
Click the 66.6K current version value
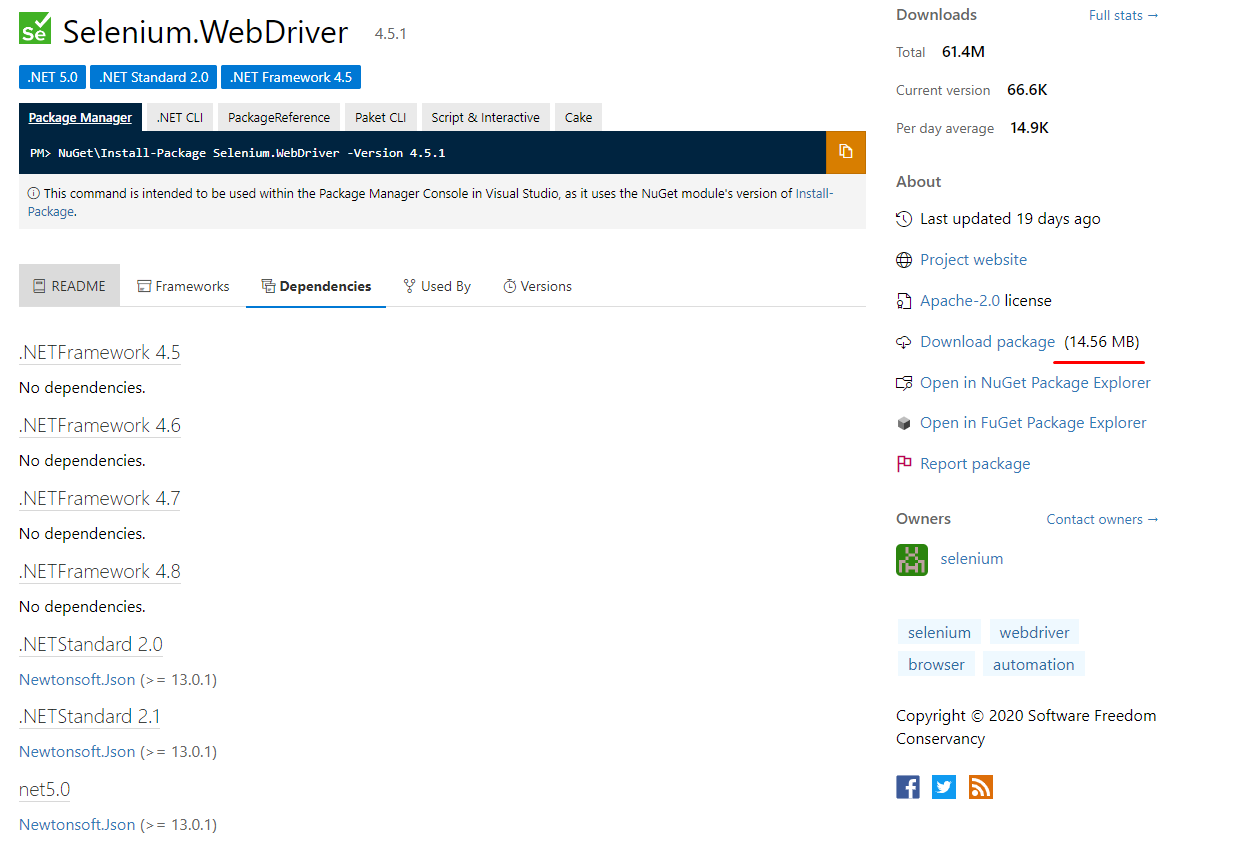pos(1027,90)
